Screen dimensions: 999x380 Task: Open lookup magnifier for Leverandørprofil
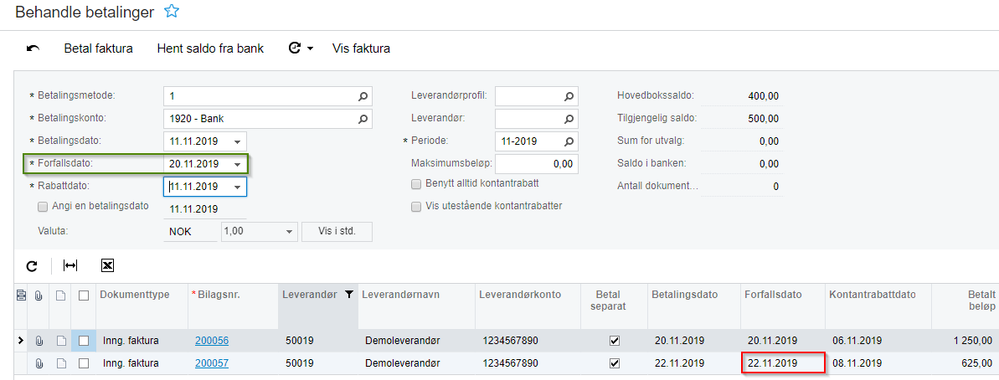pyautogui.click(x=568, y=96)
